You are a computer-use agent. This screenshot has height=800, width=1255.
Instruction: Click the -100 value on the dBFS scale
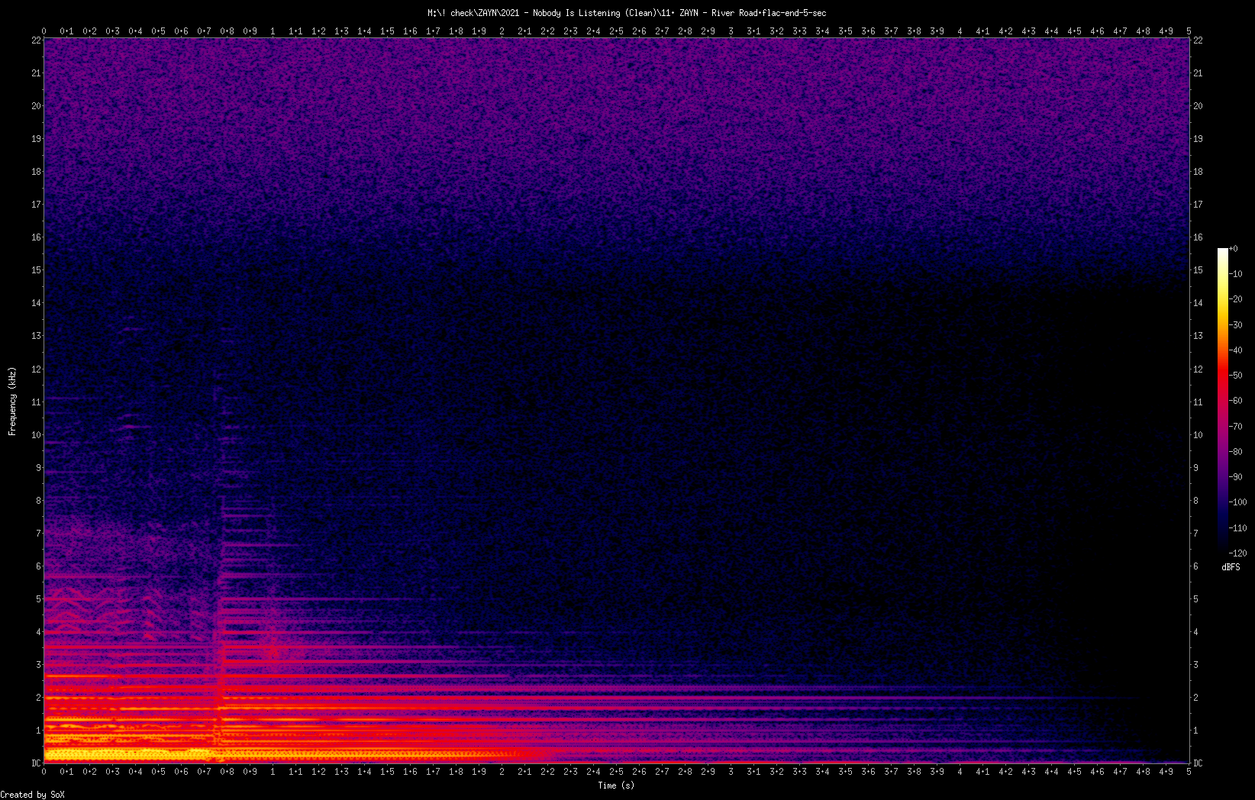coord(1240,502)
